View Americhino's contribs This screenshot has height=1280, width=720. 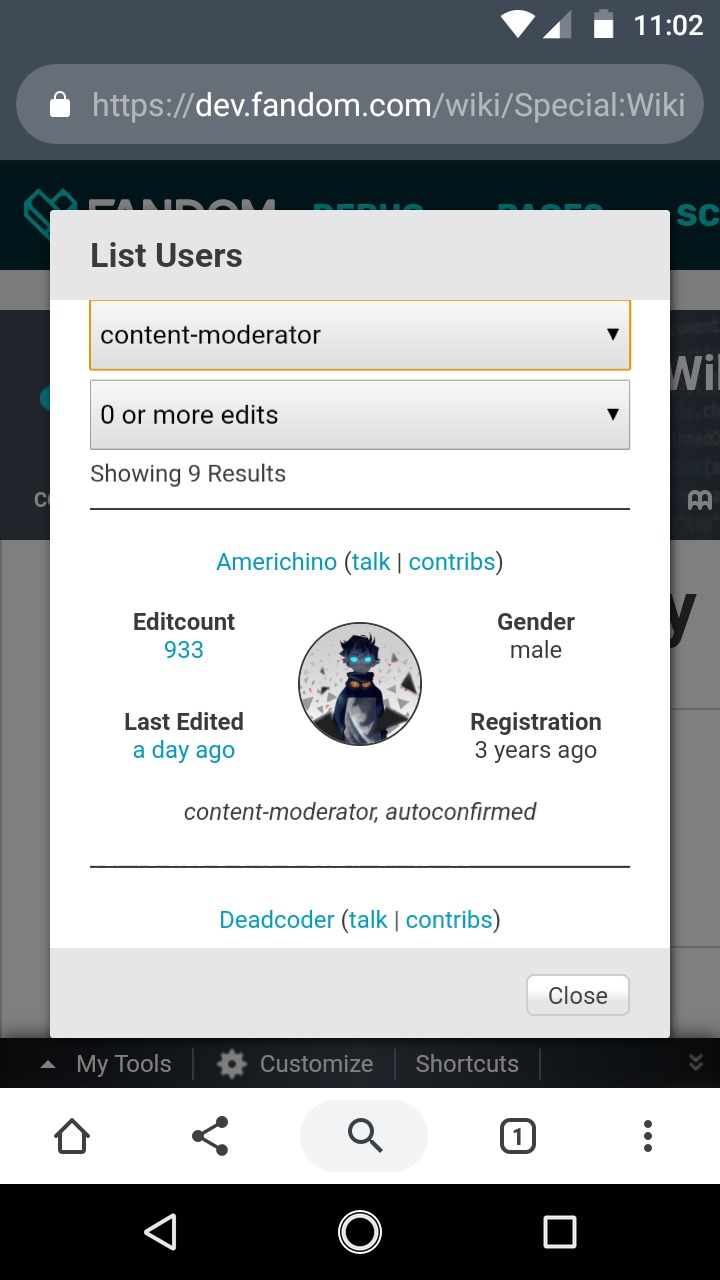click(x=452, y=562)
